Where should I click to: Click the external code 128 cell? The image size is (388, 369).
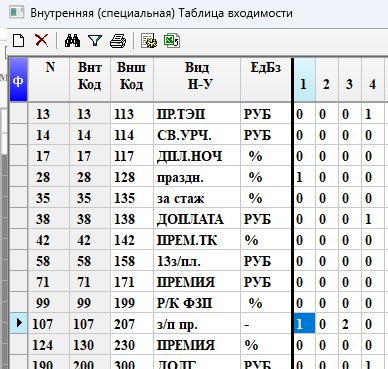pos(132,177)
